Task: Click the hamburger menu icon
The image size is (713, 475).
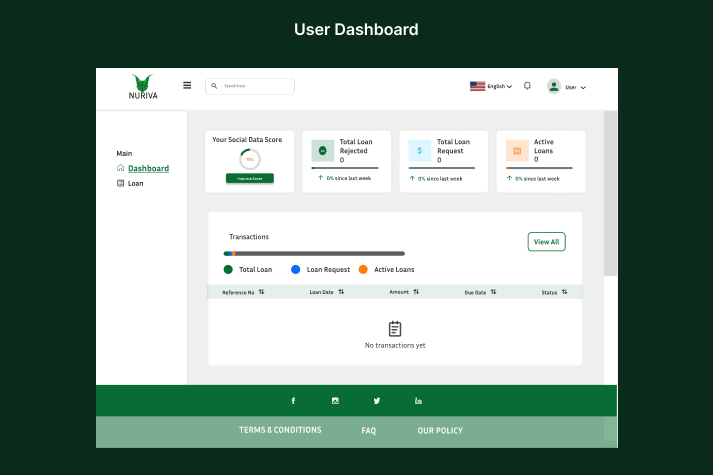Action: tap(187, 86)
